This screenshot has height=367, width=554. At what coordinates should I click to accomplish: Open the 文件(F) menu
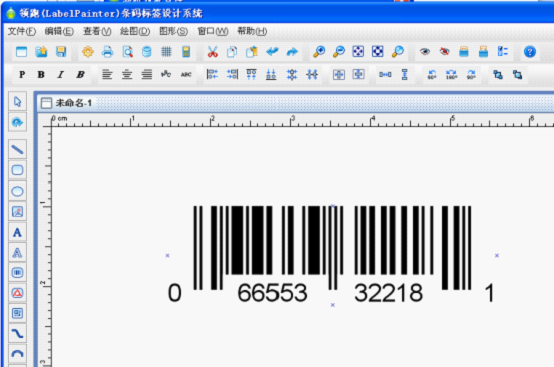pyautogui.click(x=22, y=31)
